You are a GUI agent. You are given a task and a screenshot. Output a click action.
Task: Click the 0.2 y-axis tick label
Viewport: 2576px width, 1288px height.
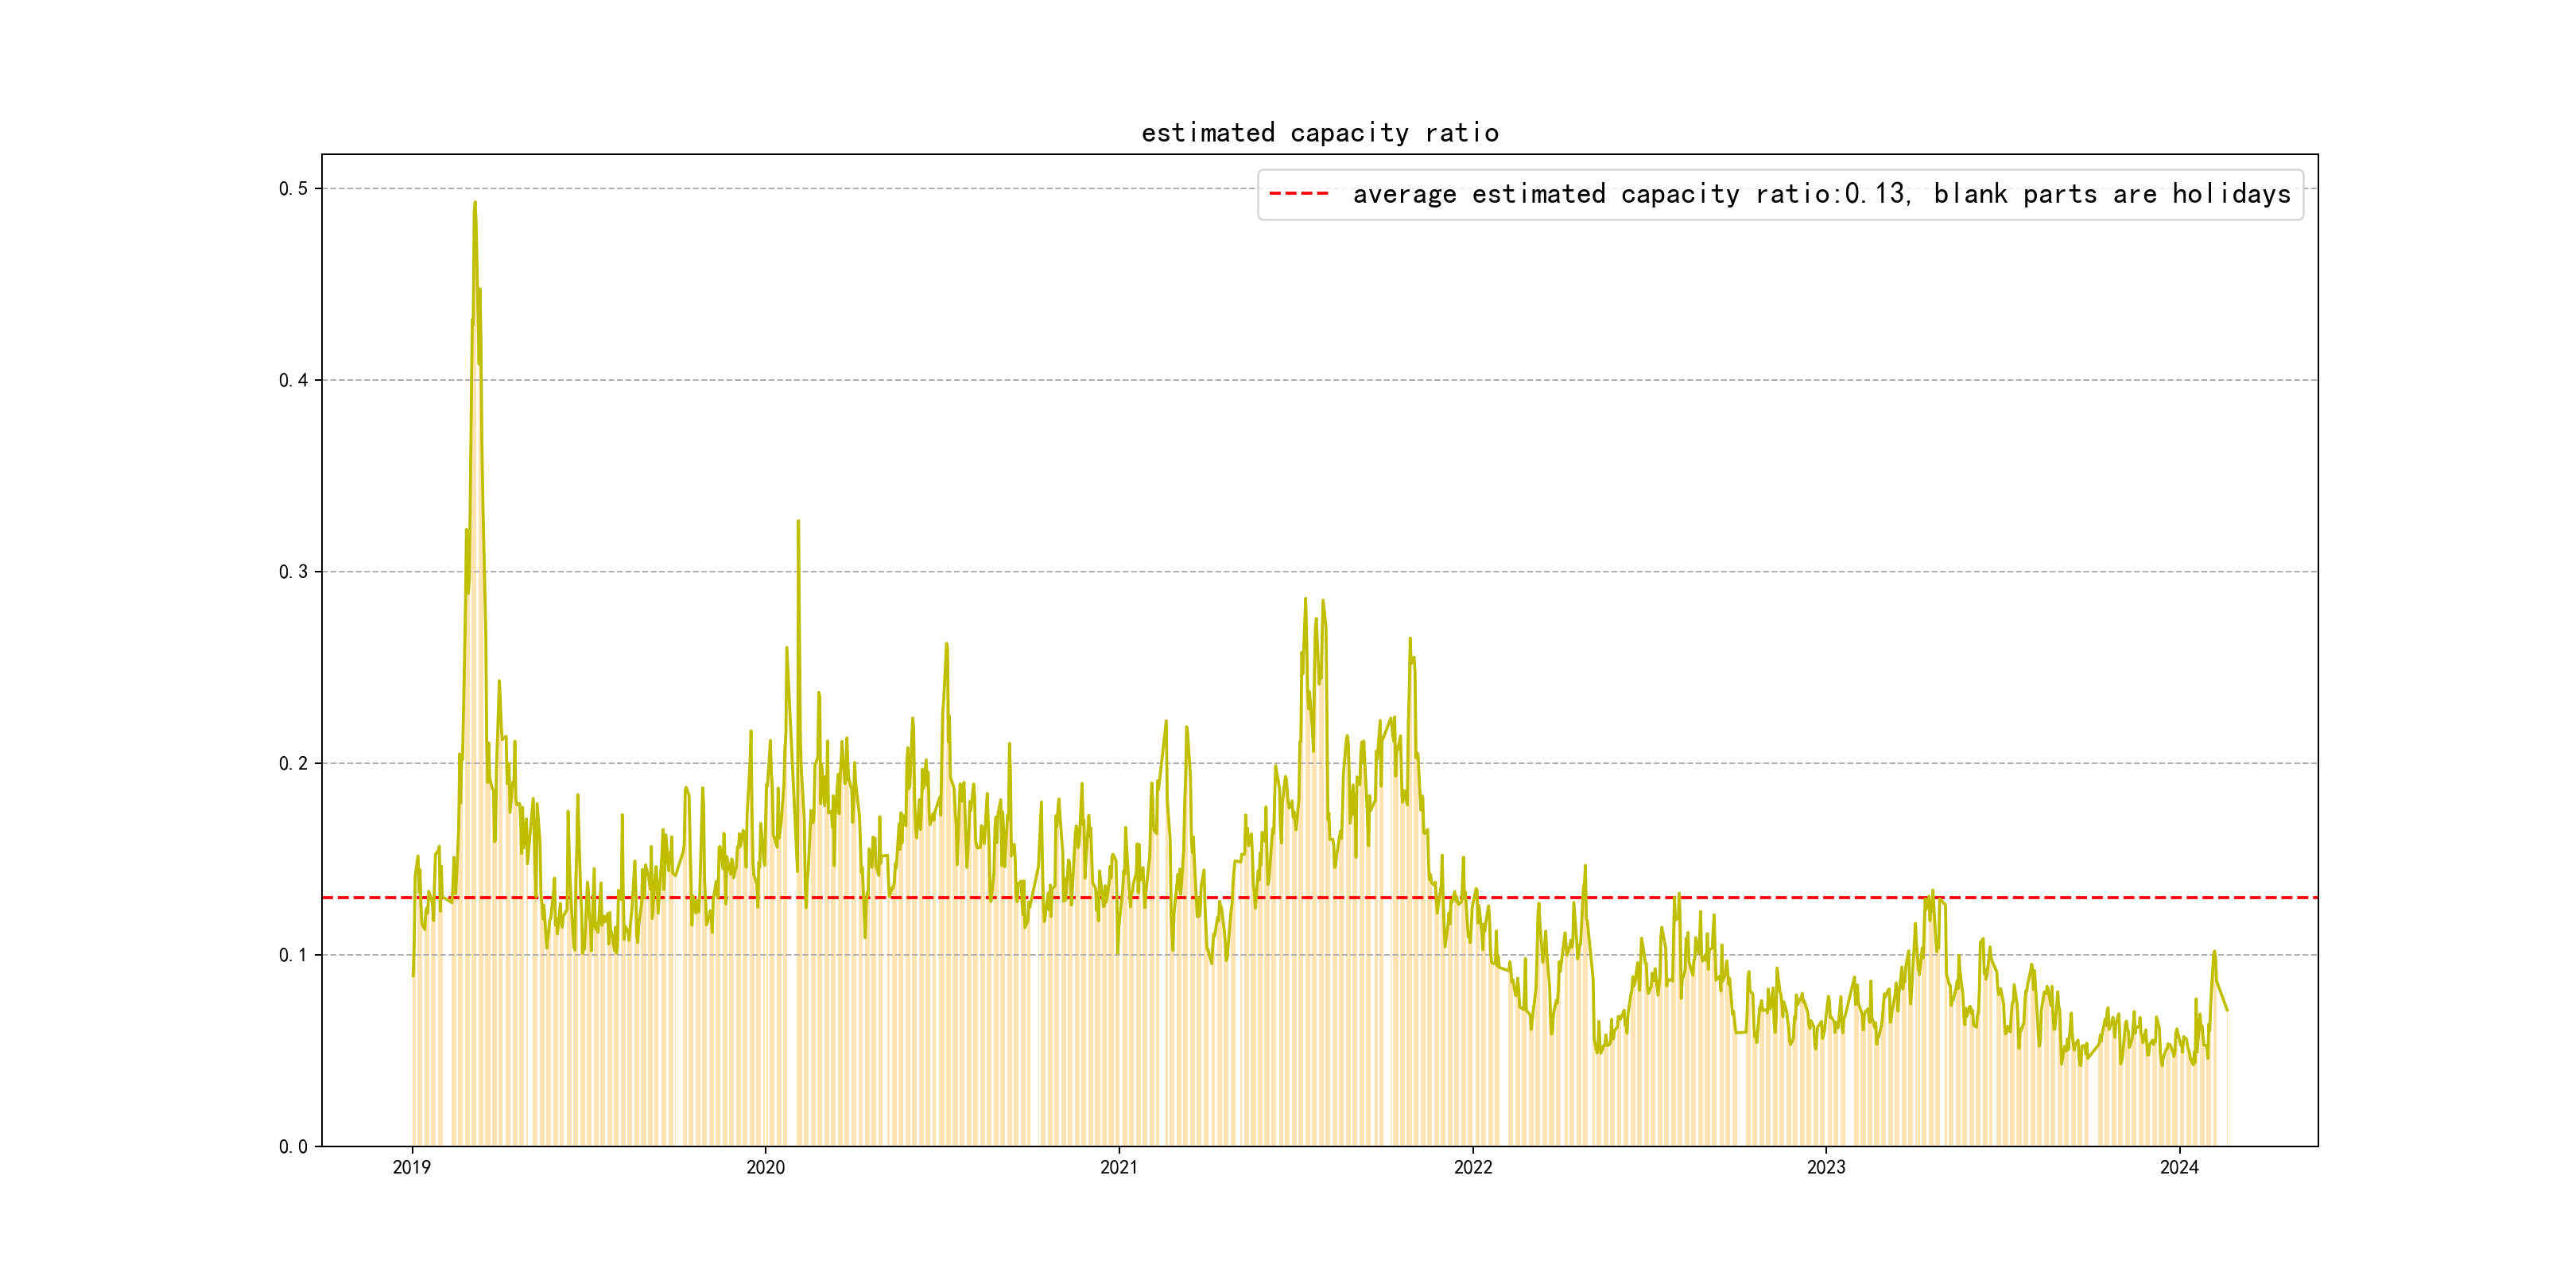click(x=293, y=764)
